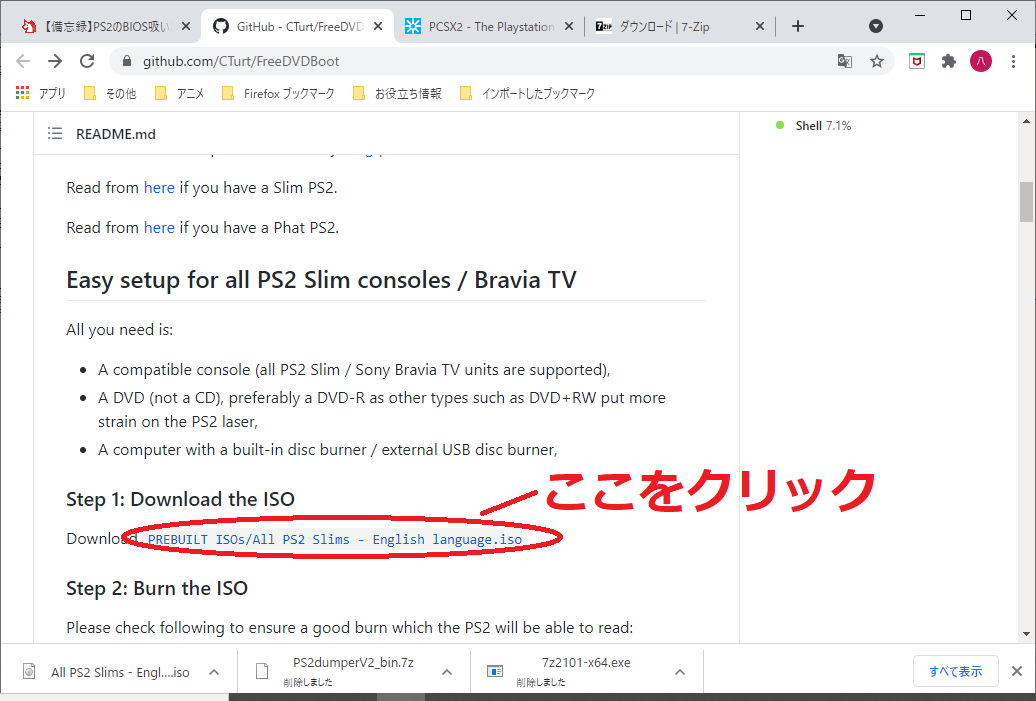Viewport: 1036px width, 701px height.
Task: Select the GitHub CTurt/FreeDVDBoot tab
Action: click(x=297, y=26)
